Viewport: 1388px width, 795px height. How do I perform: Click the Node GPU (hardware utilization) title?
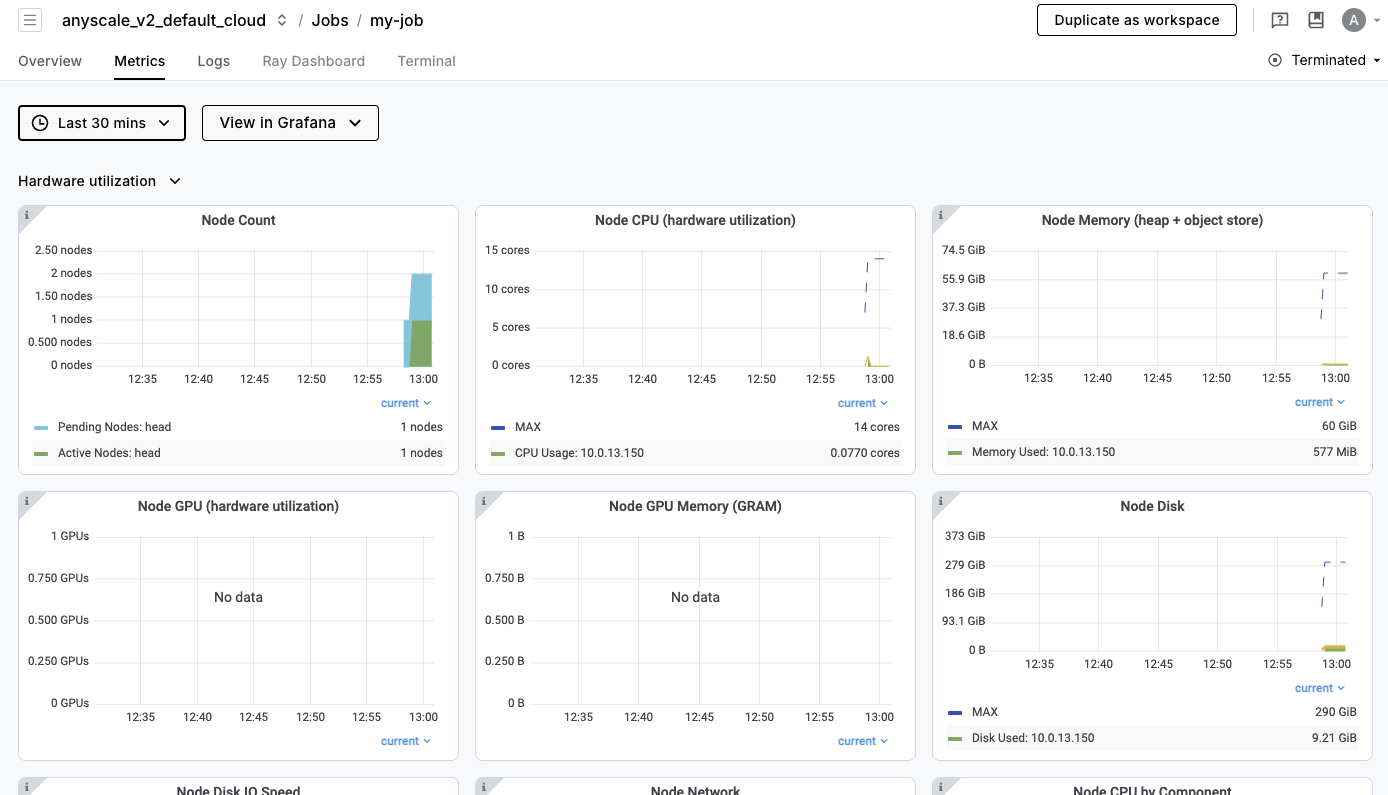[238, 506]
